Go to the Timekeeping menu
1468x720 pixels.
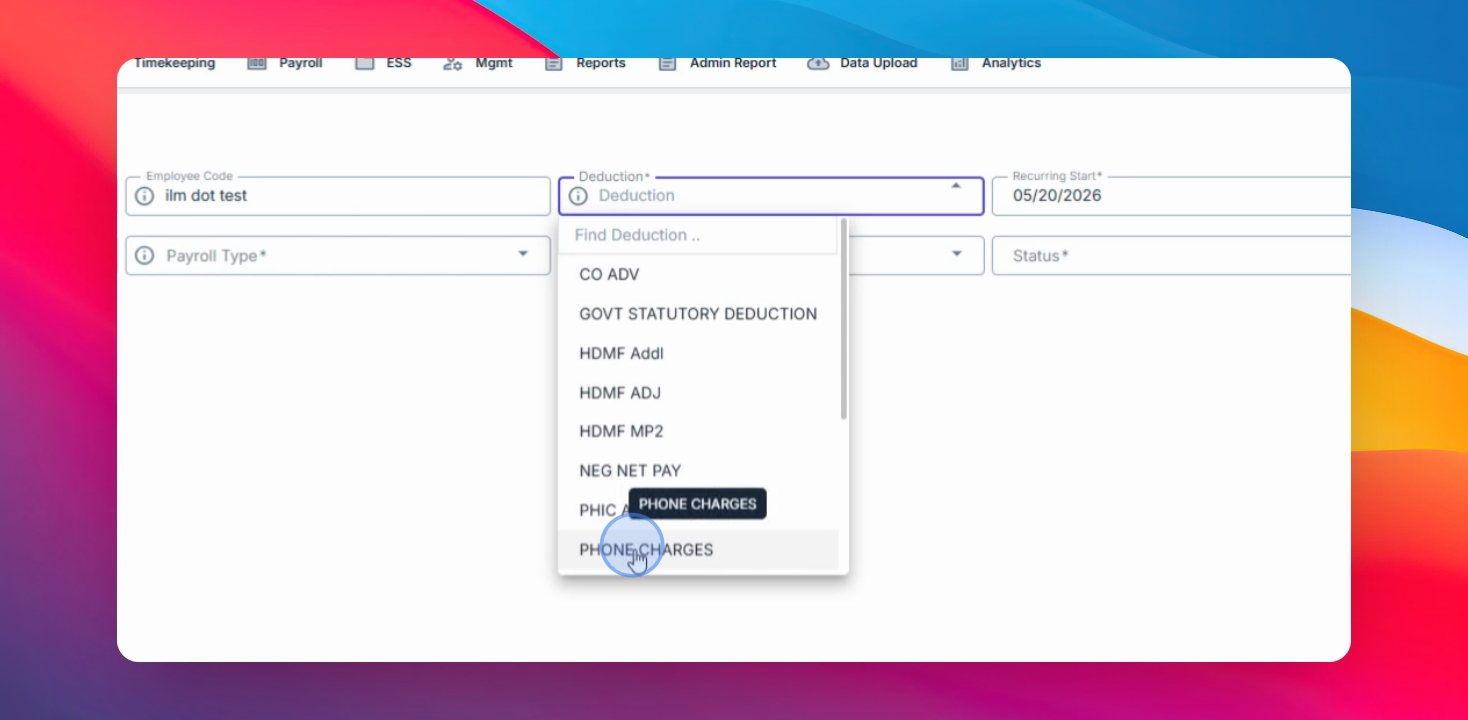click(x=174, y=63)
